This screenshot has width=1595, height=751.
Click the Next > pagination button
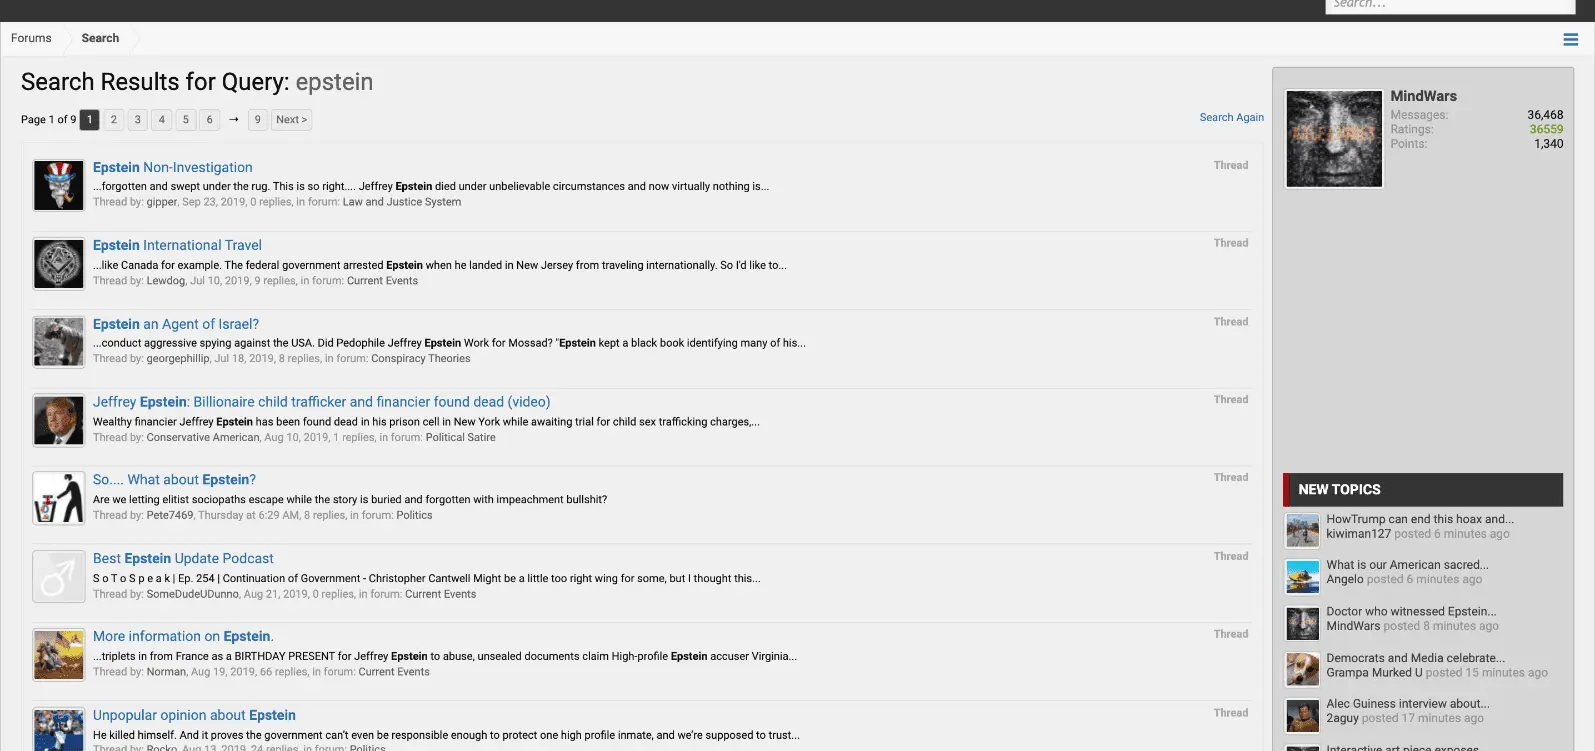click(x=291, y=120)
